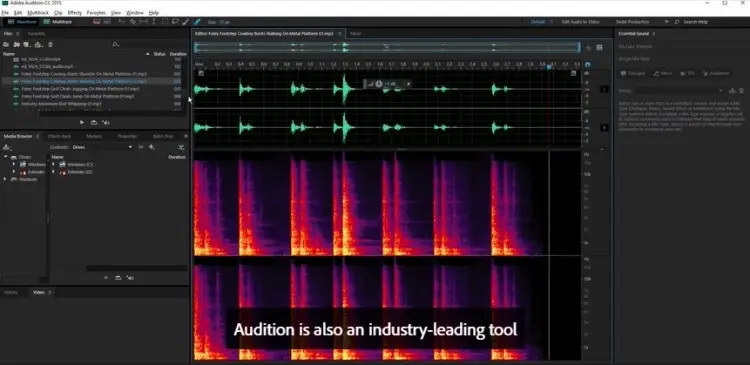Toggle loop playback in Files panel

[x=94, y=123]
